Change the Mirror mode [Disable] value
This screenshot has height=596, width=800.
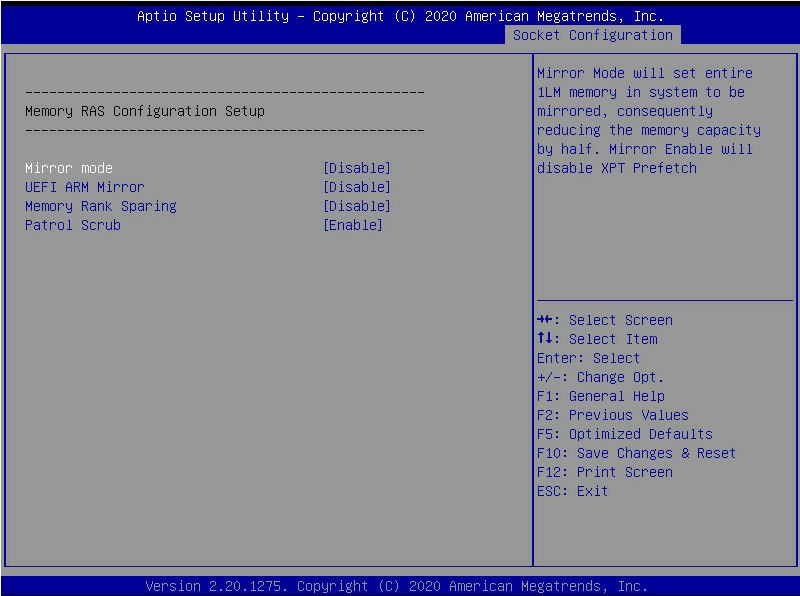click(x=357, y=168)
